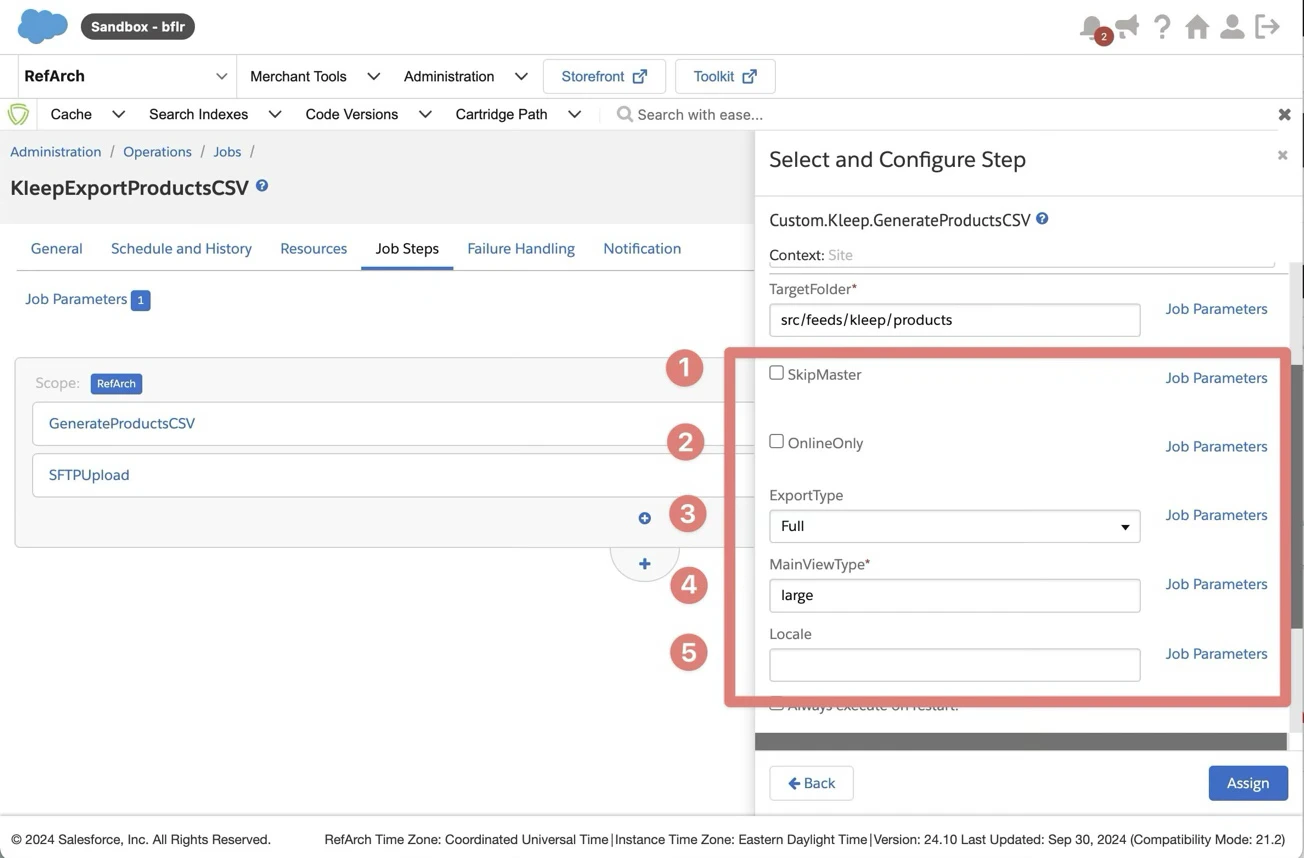The width and height of the screenshot is (1304, 858).
Task: Open the help question mark icon
Action: pos(1162,27)
